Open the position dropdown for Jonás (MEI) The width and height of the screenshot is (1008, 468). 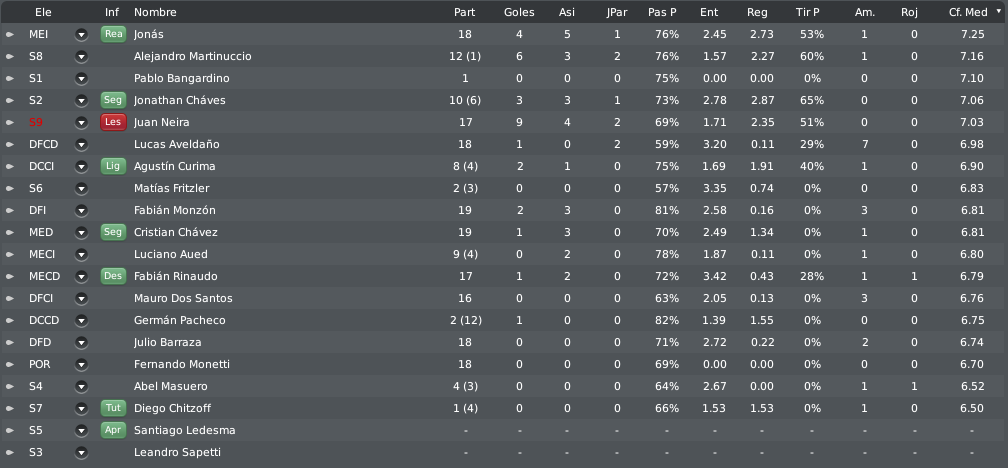click(x=81, y=35)
